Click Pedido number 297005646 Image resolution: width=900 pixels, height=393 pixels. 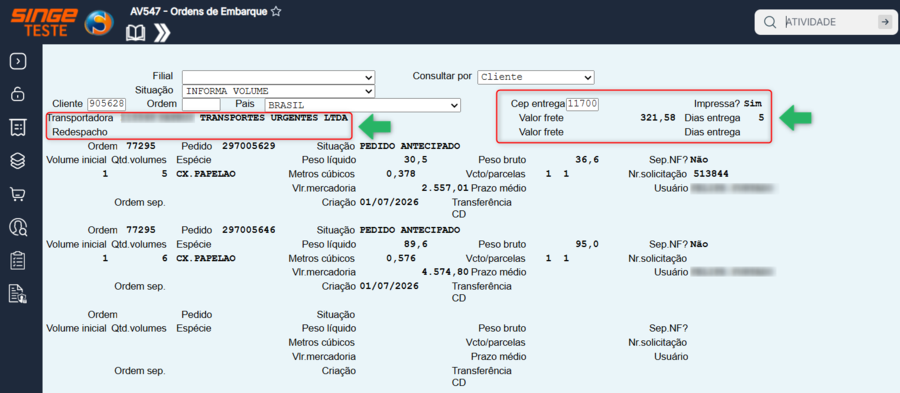click(x=249, y=229)
